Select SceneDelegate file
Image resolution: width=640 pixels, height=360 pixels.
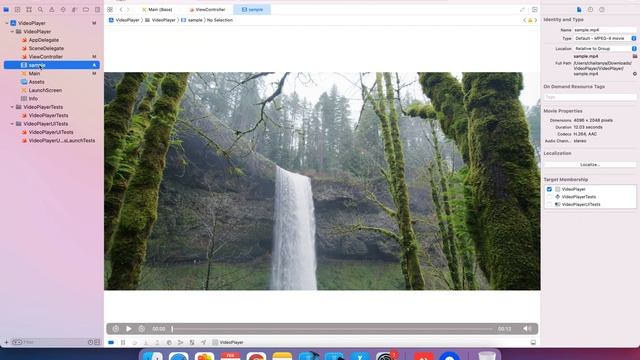pyautogui.click(x=46, y=48)
